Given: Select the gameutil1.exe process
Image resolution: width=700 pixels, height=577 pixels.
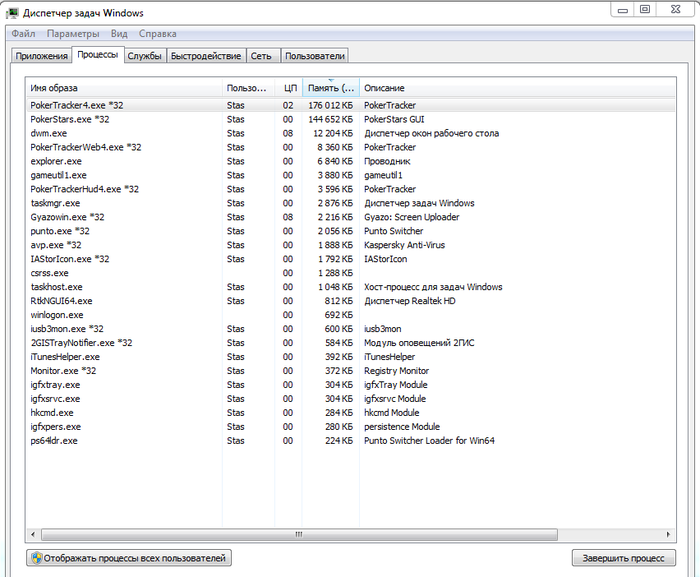Looking at the screenshot, I should pyautogui.click(x=350, y=175).
